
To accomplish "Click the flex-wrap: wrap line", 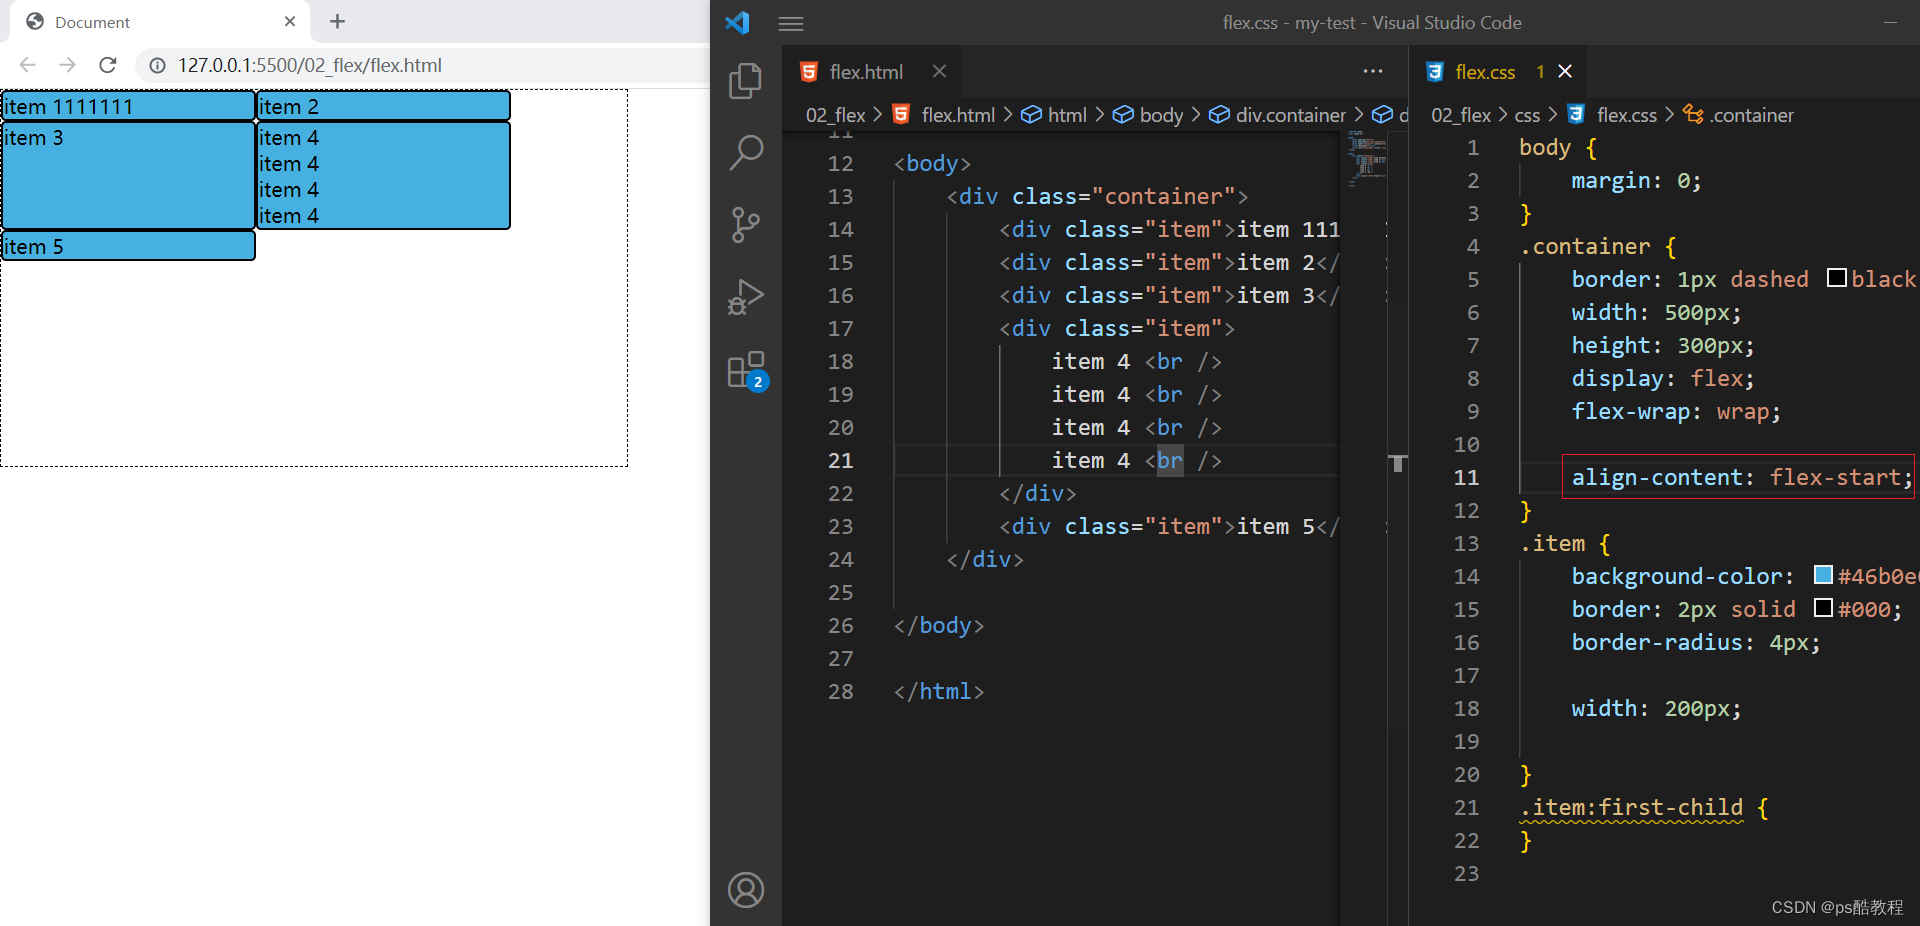I will click(x=1675, y=411).
